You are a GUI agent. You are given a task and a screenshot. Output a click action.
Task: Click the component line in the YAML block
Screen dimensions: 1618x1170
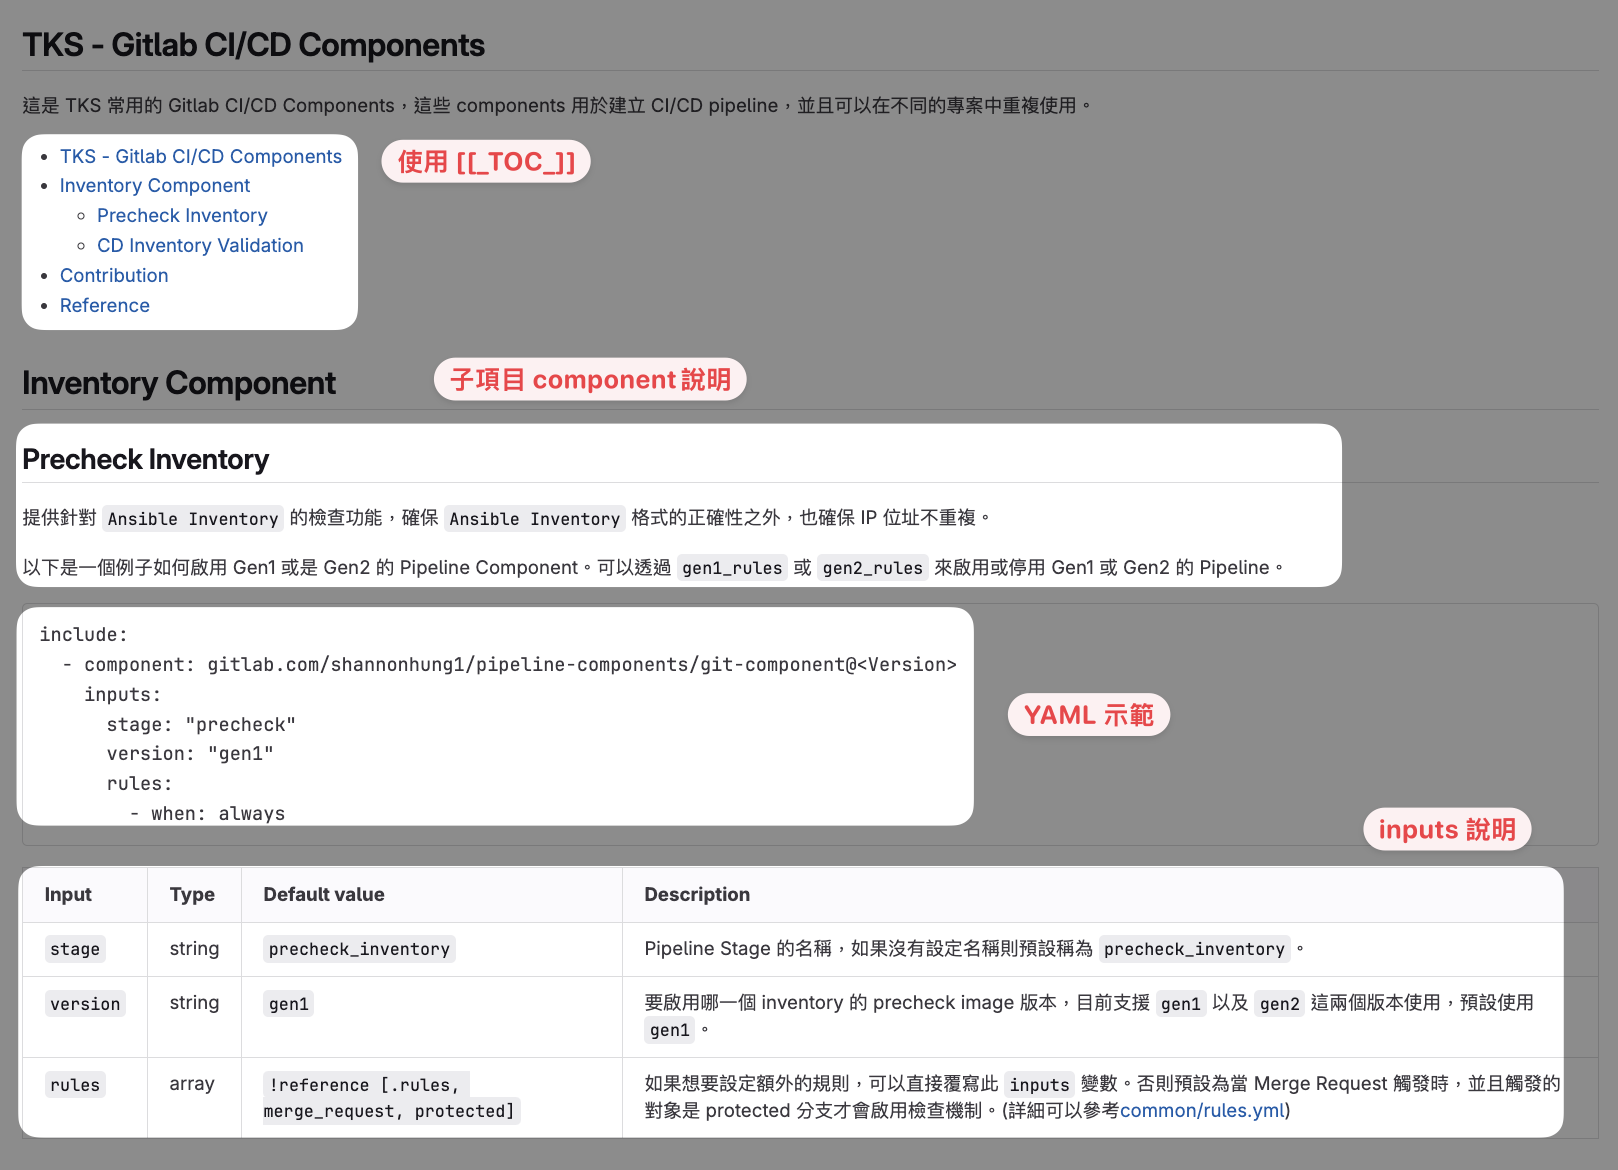[x=509, y=664]
